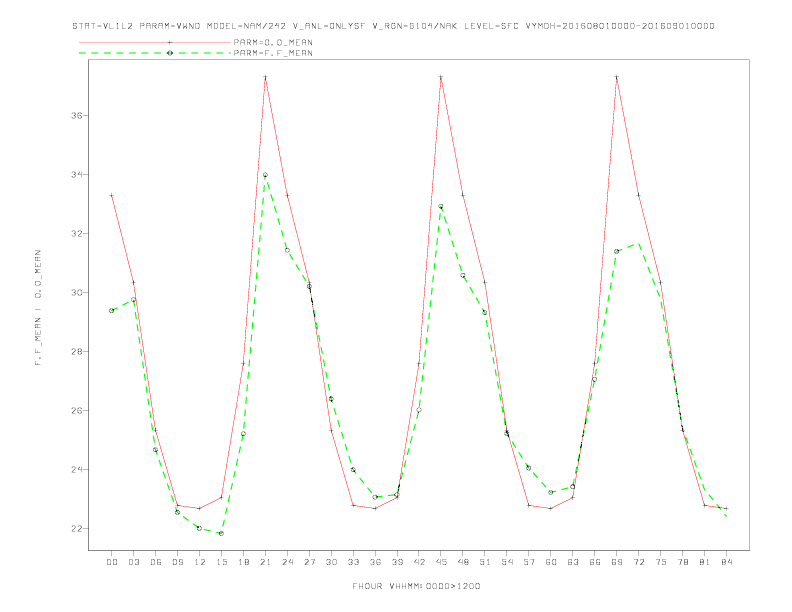Click the x-axis tick label 48
792x612 pixels.
point(463,562)
